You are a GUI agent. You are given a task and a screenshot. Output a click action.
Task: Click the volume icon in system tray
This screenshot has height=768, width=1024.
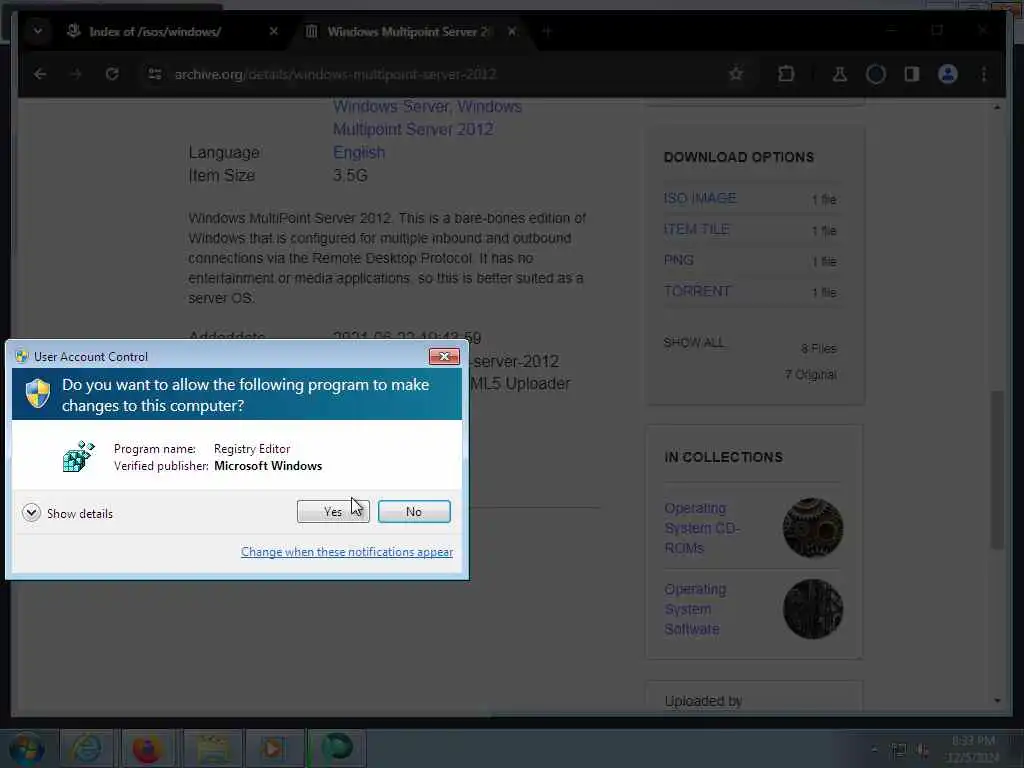click(x=923, y=750)
